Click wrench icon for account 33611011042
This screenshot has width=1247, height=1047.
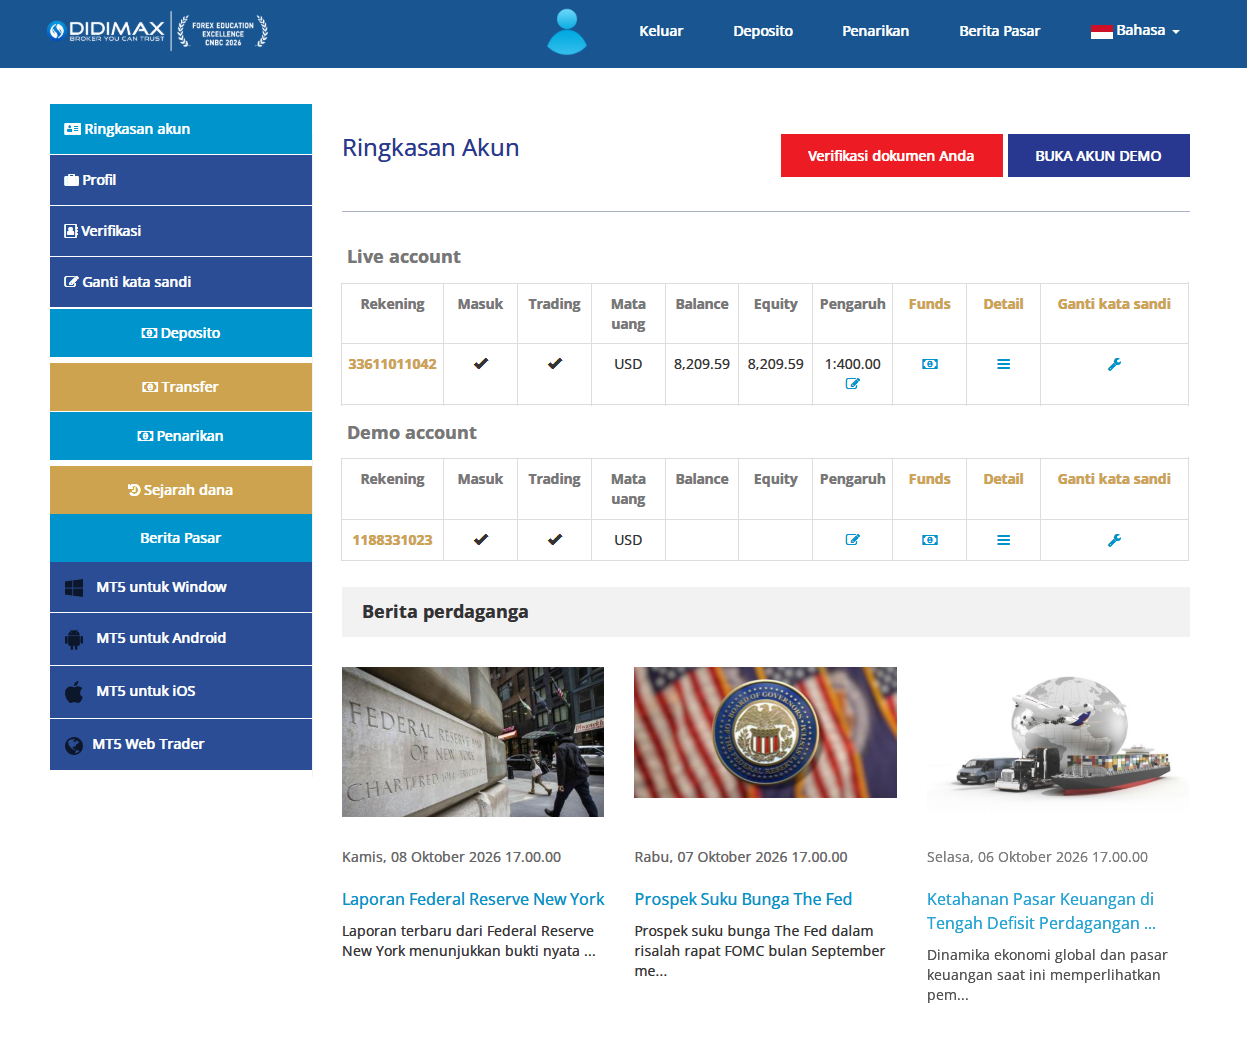(x=1114, y=364)
